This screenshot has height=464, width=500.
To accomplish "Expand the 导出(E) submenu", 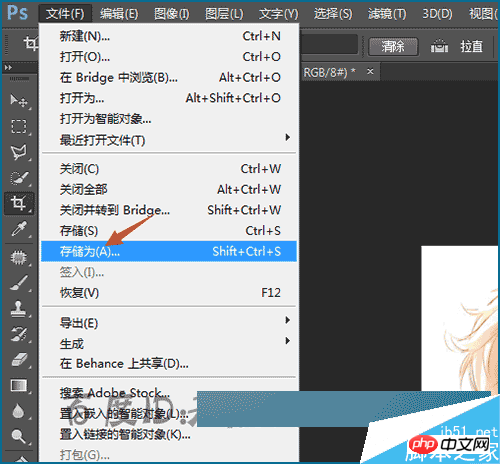I will 169,322.
